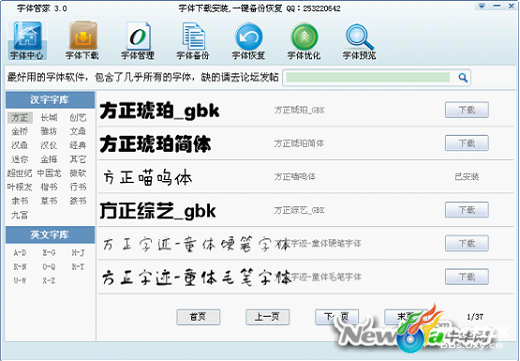The height and width of the screenshot is (361, 520).
Task: Download the 方正字迹-童体毛笔字体 font
Action: coord(467,277)
